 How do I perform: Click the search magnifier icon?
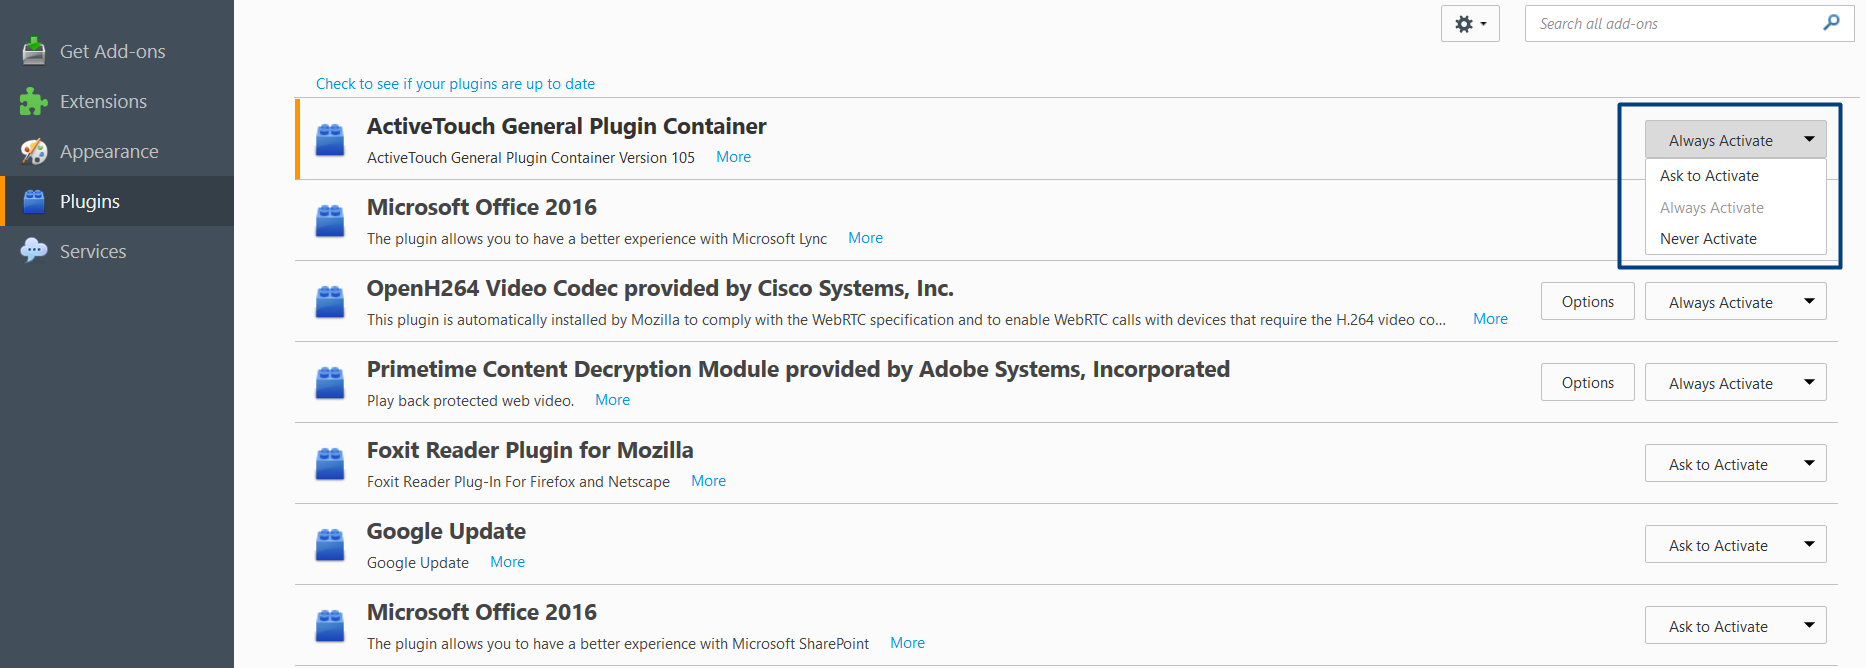[1831, 22]
